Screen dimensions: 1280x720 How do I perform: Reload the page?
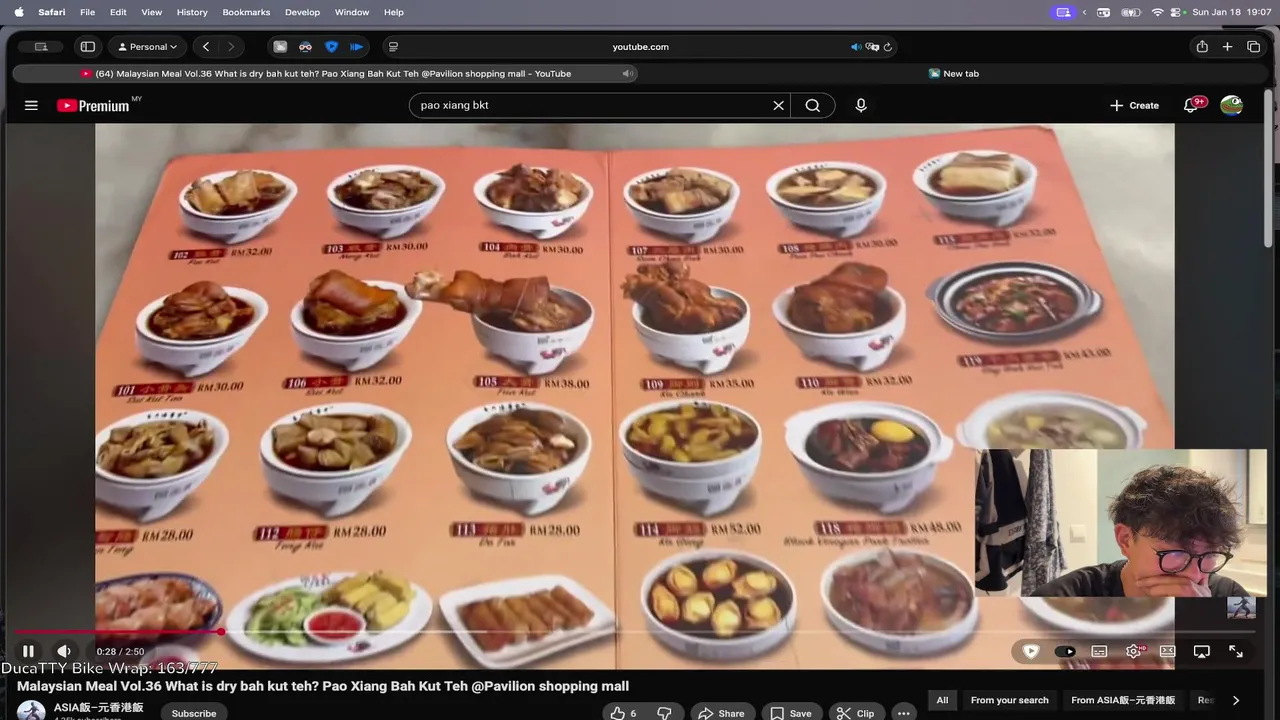pyautogui.click(x=888, y=47)
